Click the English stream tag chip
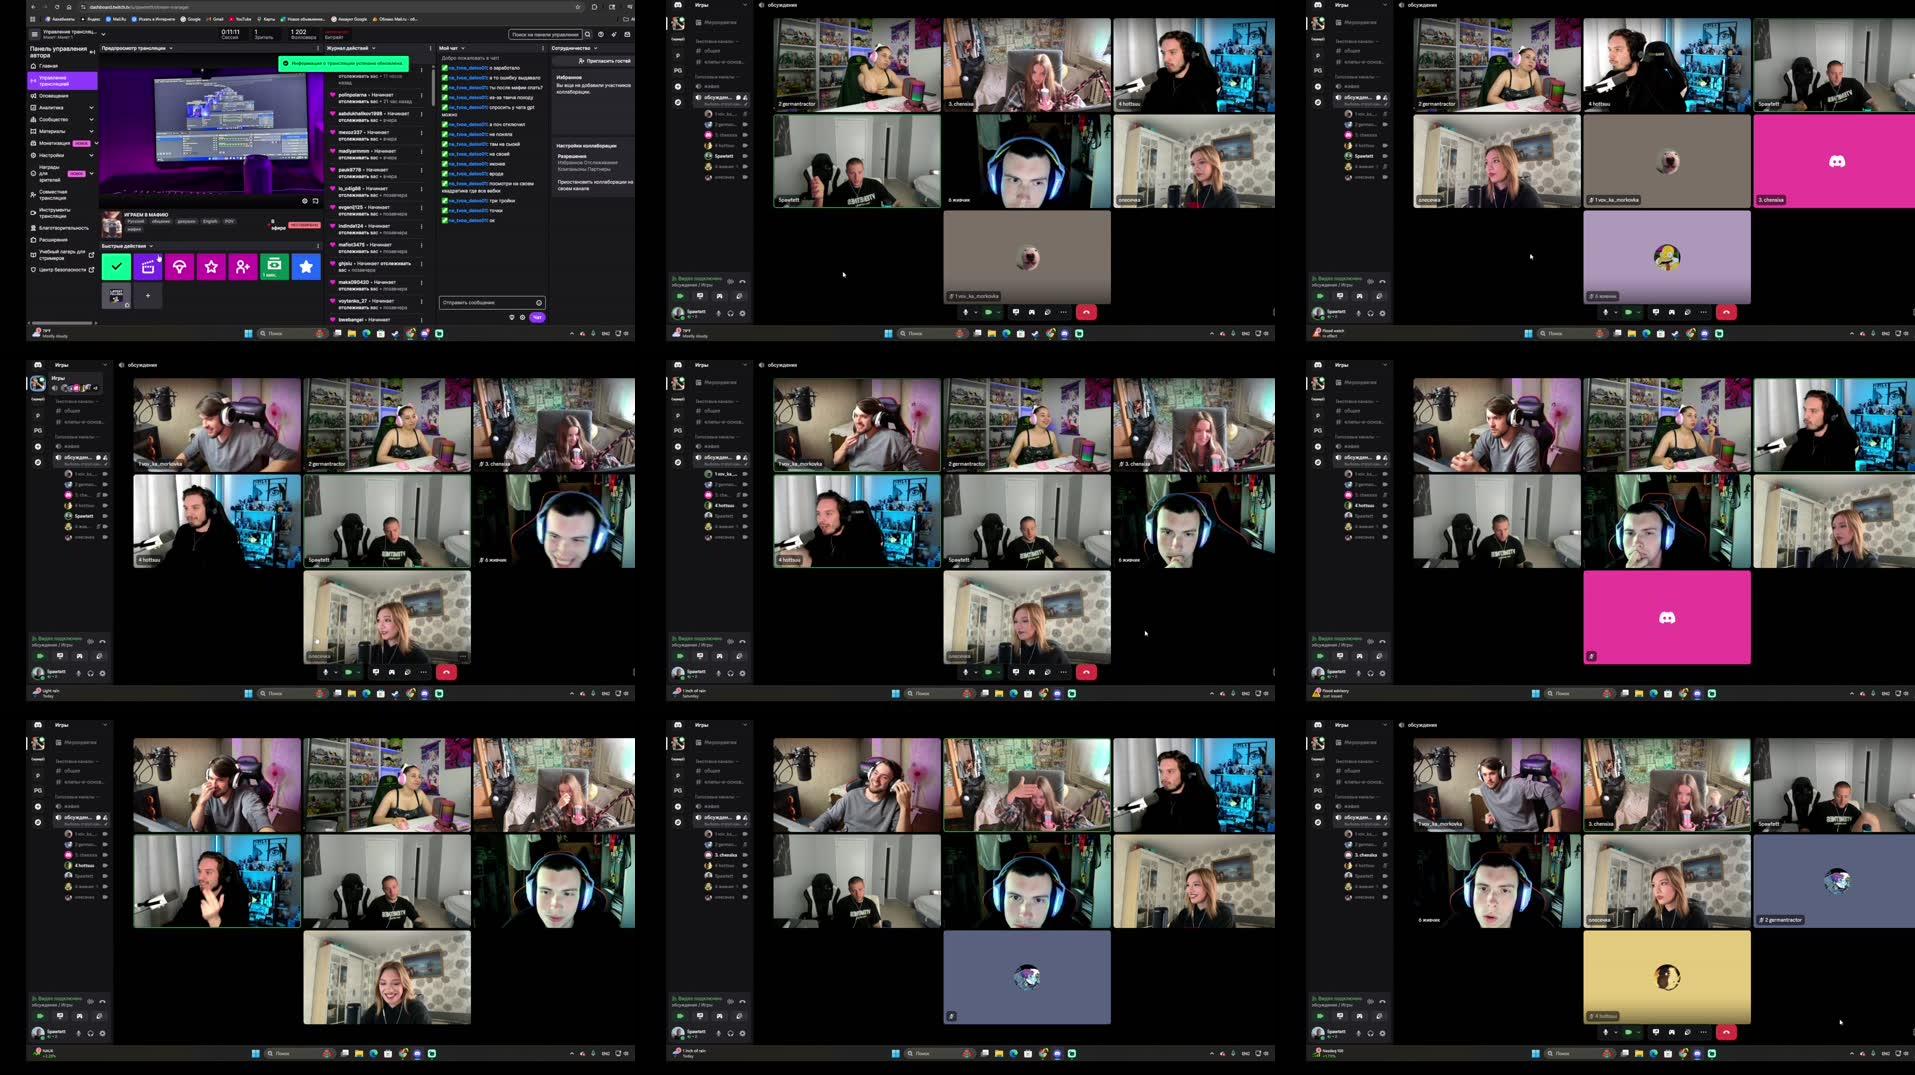1915x1075 pixels. coord(210,221)
